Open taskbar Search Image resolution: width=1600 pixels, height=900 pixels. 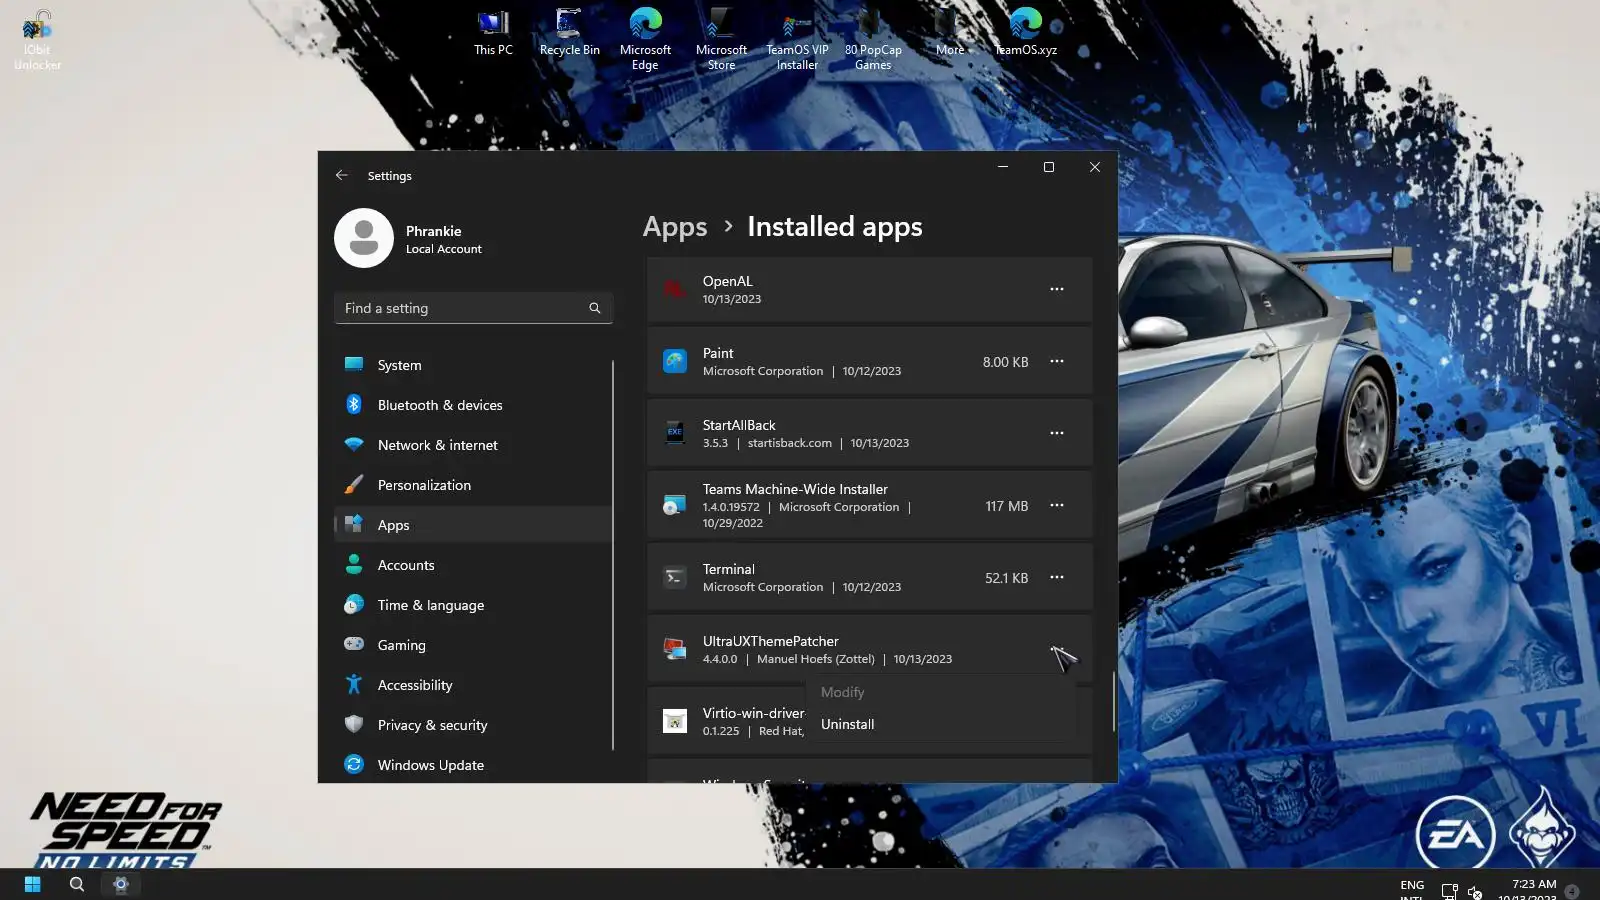point(77,884)
